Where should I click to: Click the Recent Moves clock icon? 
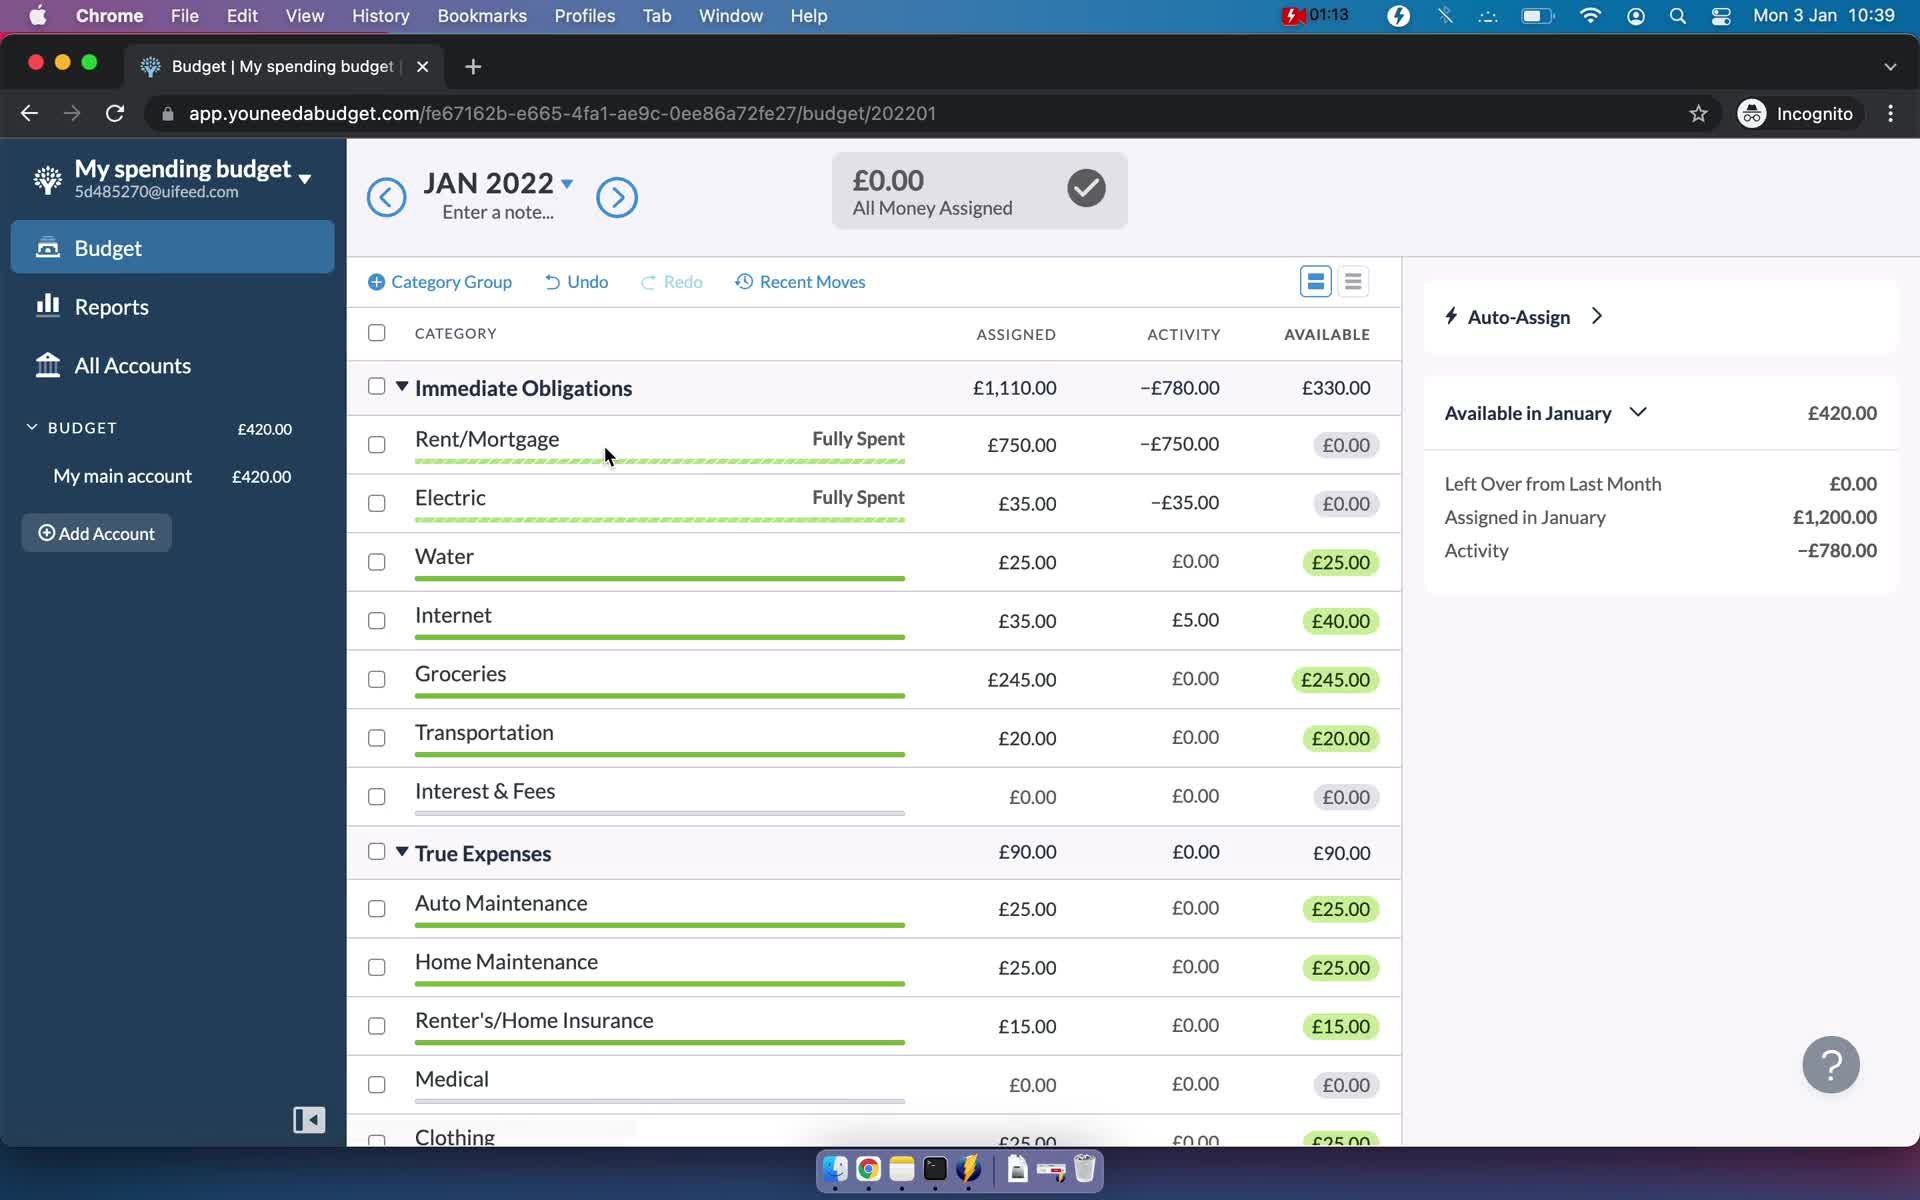pos(742,282)
